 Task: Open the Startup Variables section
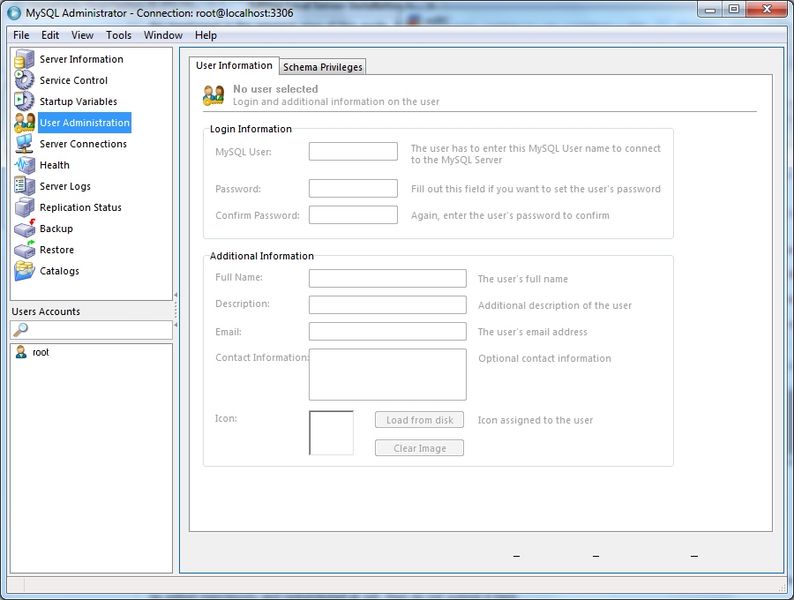tap(78, 101)
